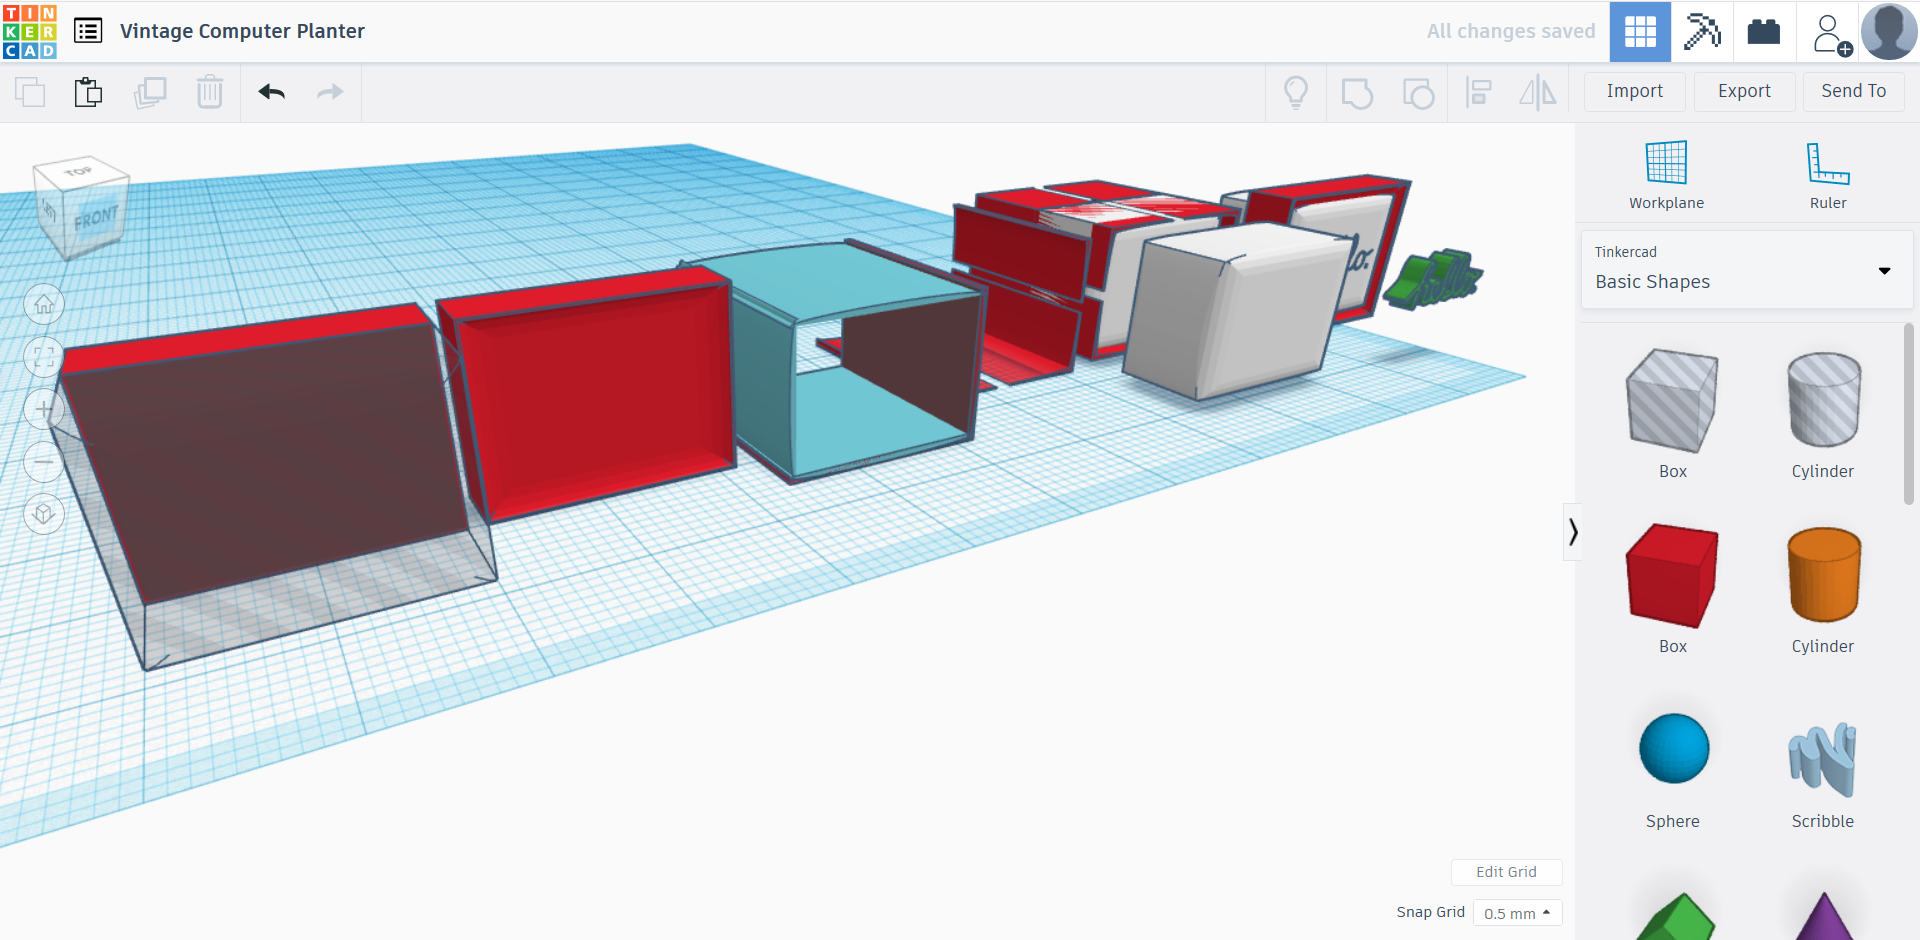Click the Copy icon in the toolbar
Screen dimensions: 1920x940
pos(30,92)
